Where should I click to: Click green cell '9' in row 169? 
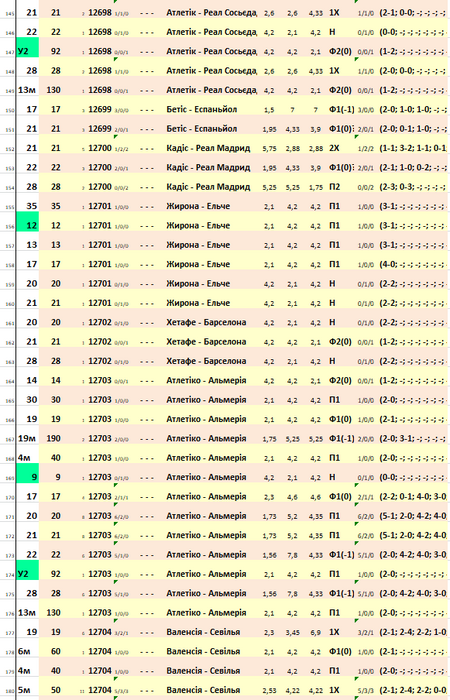coord(28,473)
